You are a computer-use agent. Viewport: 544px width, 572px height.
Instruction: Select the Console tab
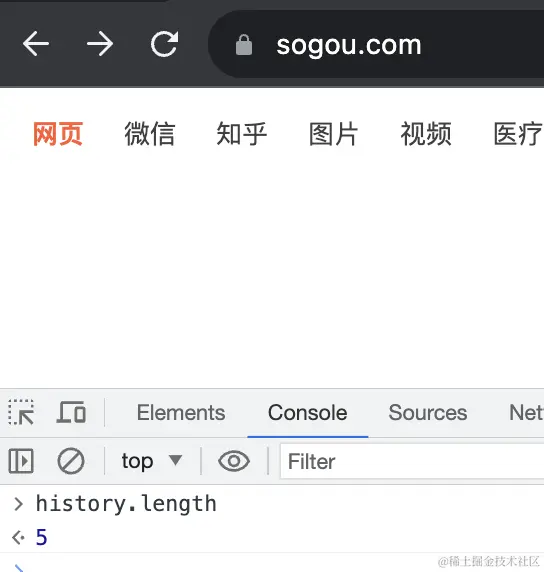click(x=308, y=413)
